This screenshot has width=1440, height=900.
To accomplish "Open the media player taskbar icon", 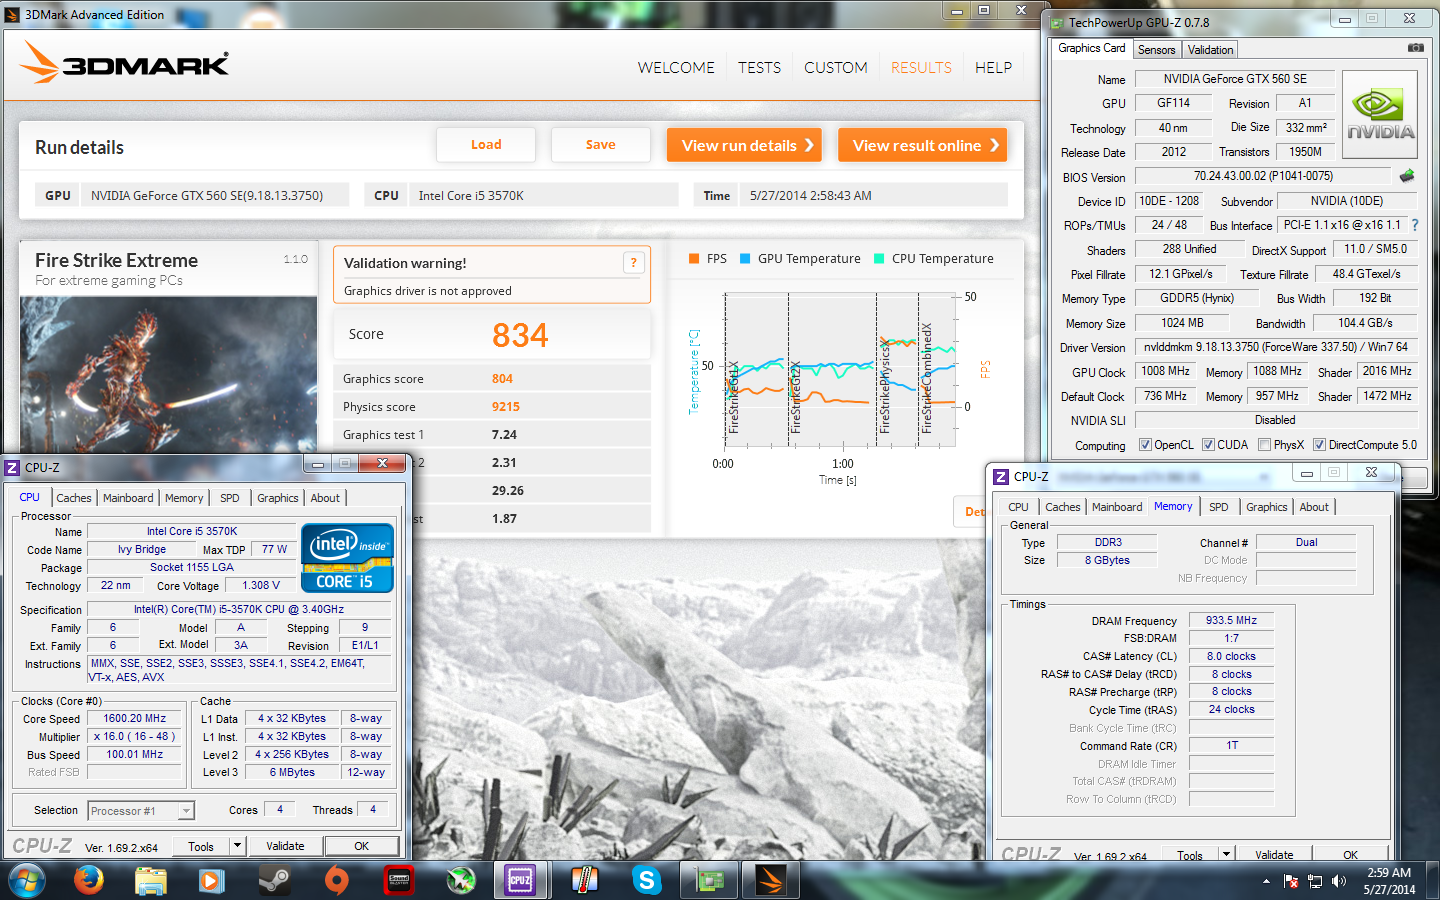I will pyautogui.click(x=211, y=880).
